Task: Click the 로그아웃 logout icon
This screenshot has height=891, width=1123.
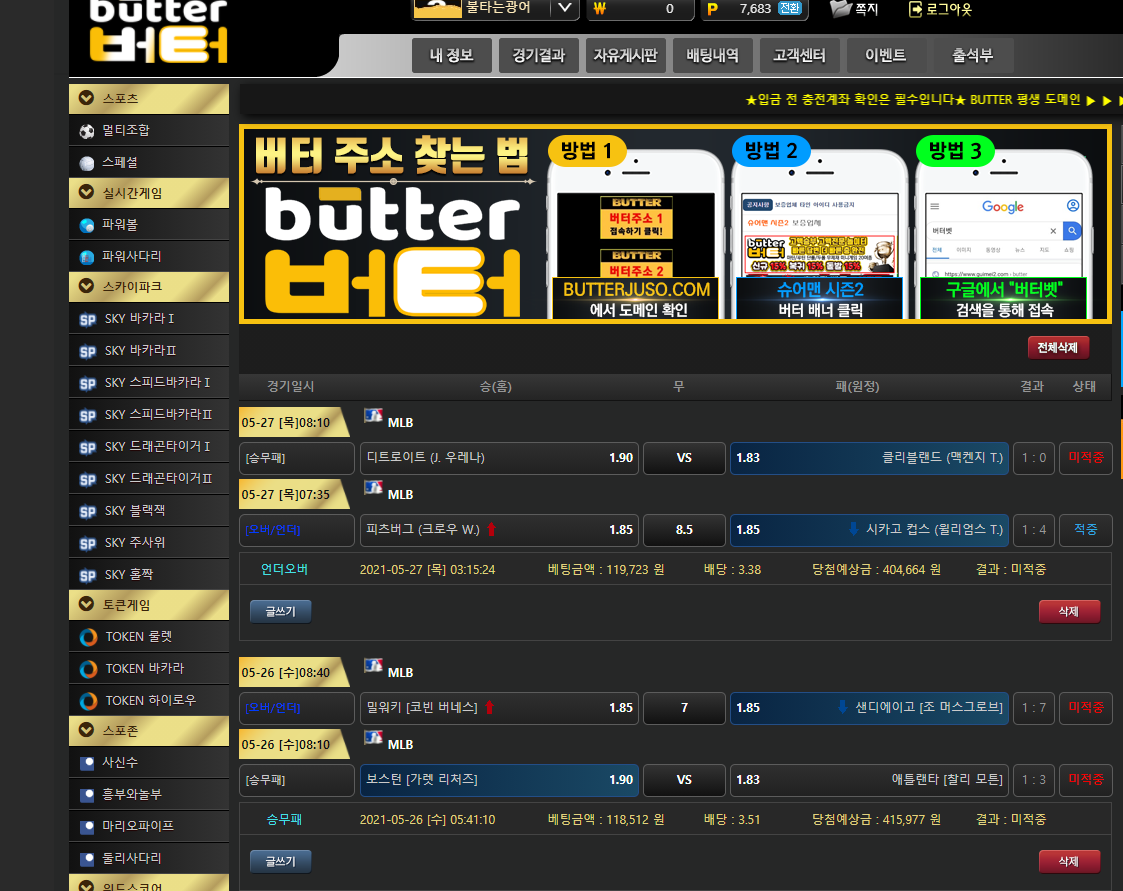Action: tap(915, 9)
